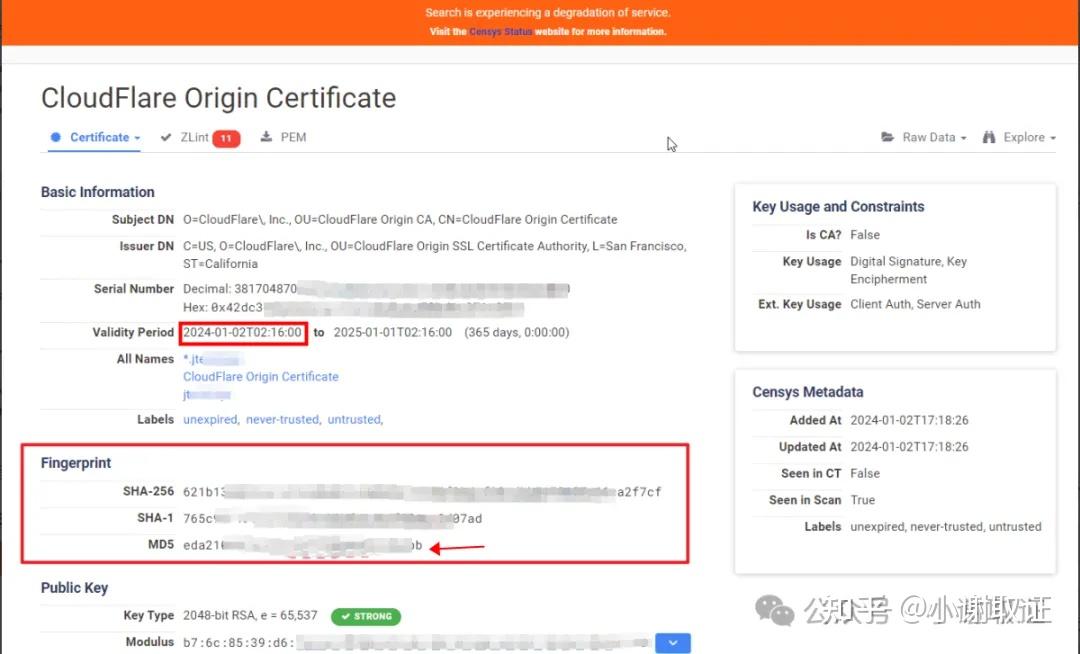The image size is (1080, 654).
Task: Expand the Modulus with blue chevron button
Action: (x=673, y=642)
